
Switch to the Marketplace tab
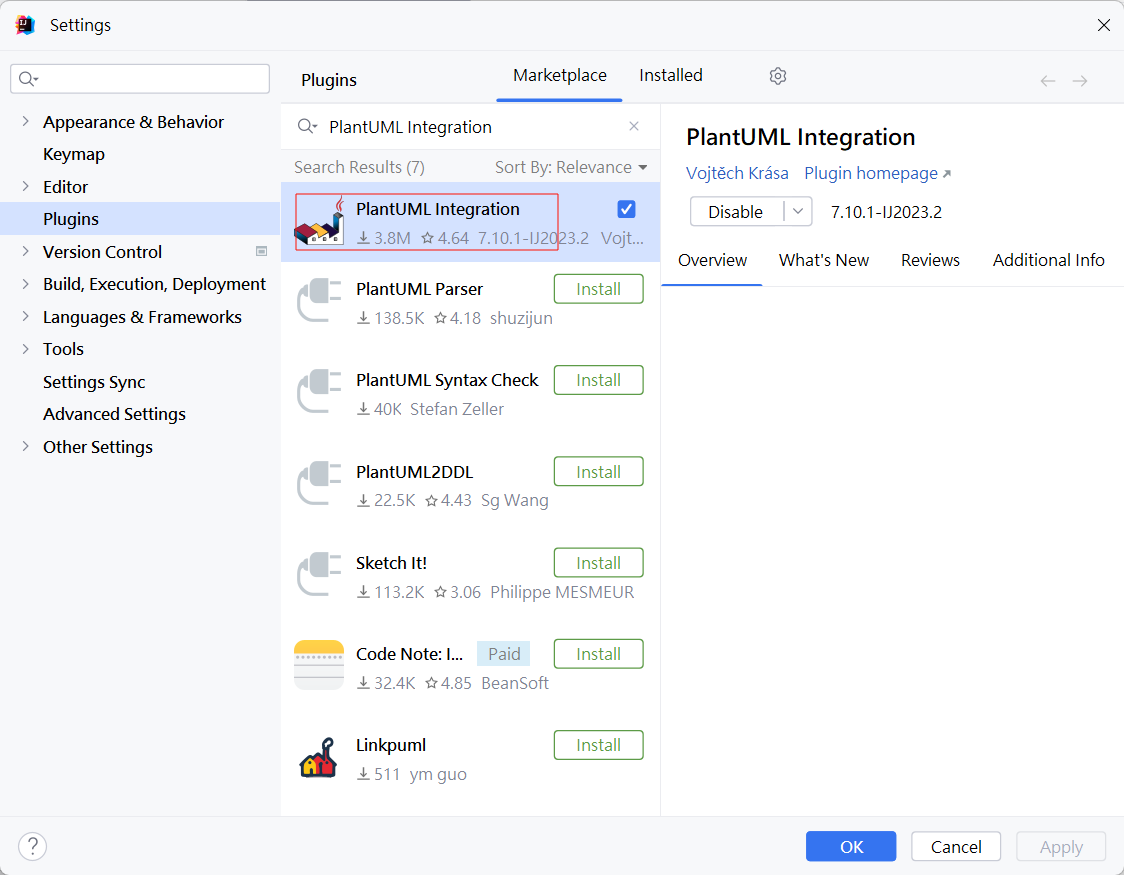pos(560,75)
